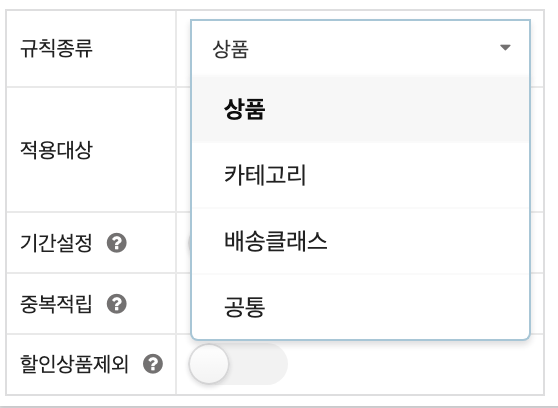Viewport: 558px width, 408px height.
Task: Open help icon next to 기간설정
Action: 117,243
